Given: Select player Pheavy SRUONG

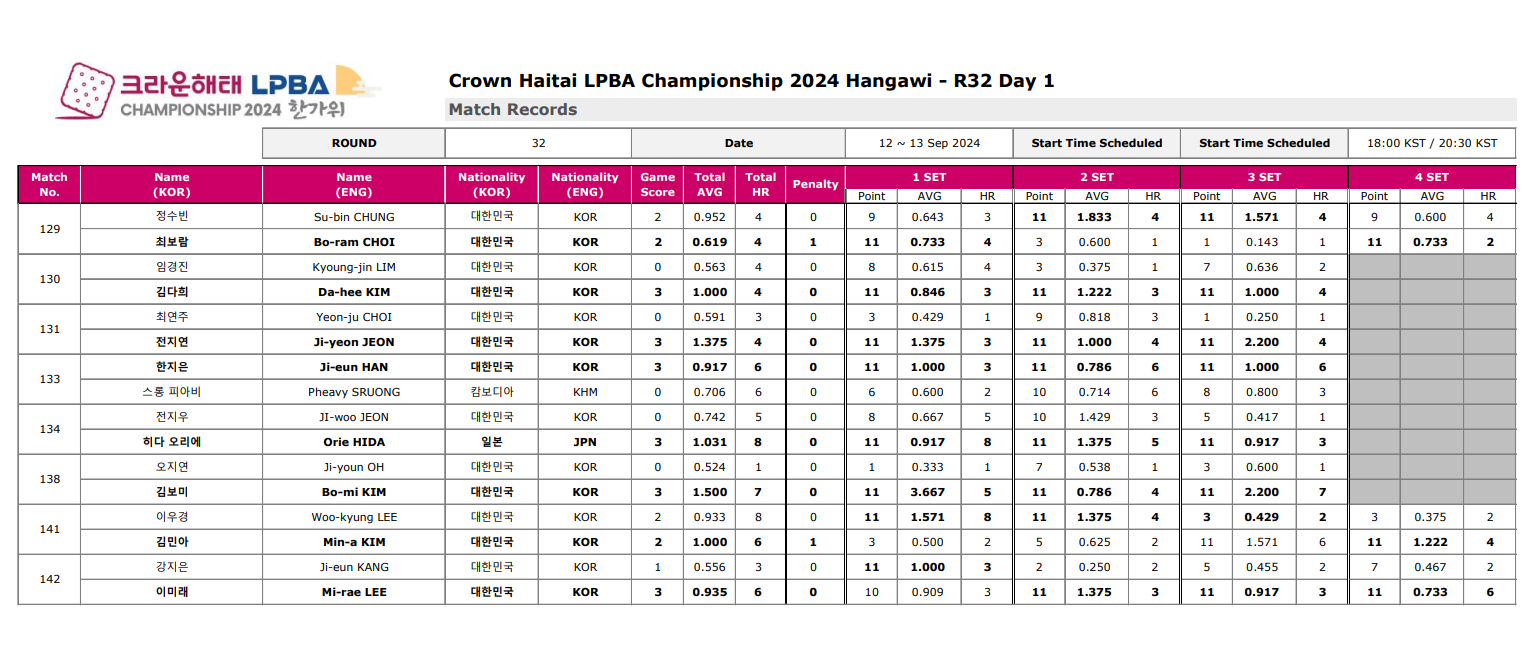Looking at the screenshot, I should coord(351,391).
